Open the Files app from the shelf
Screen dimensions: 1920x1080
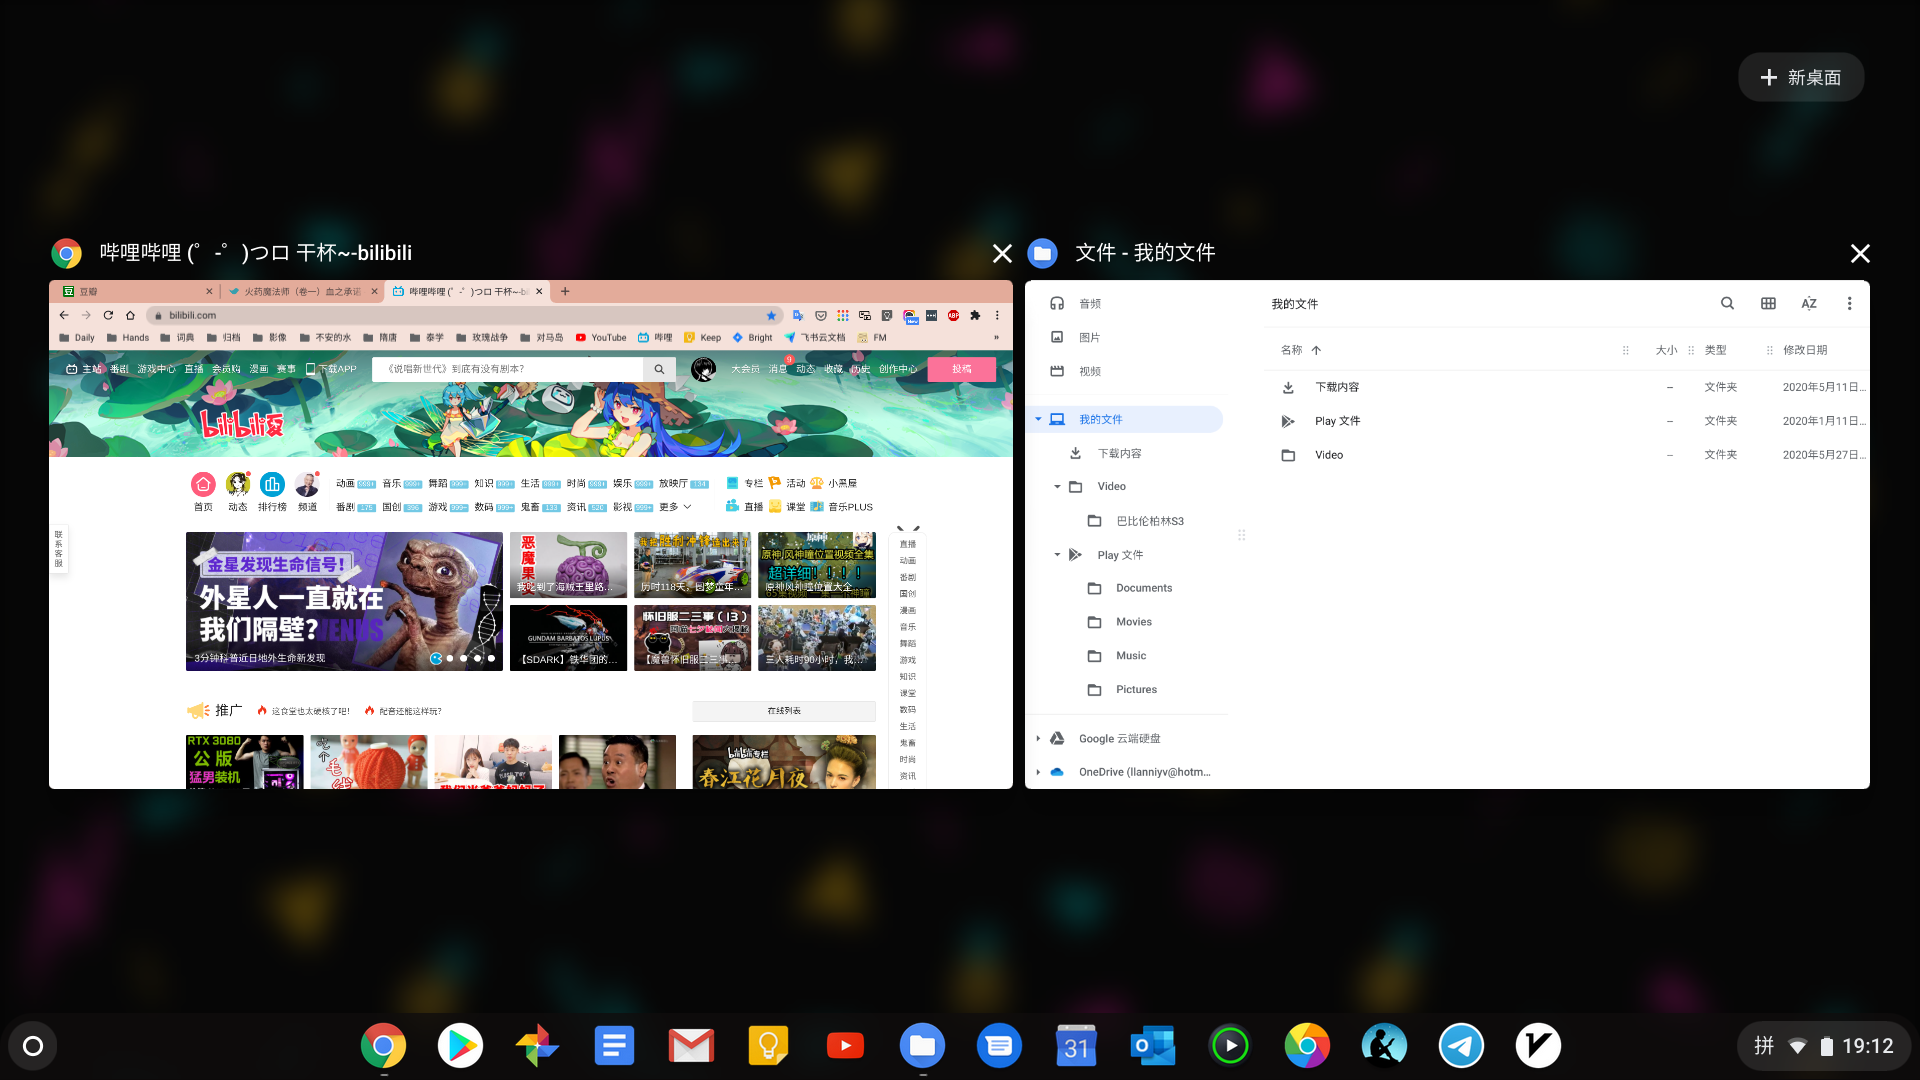pos(922,1046)
